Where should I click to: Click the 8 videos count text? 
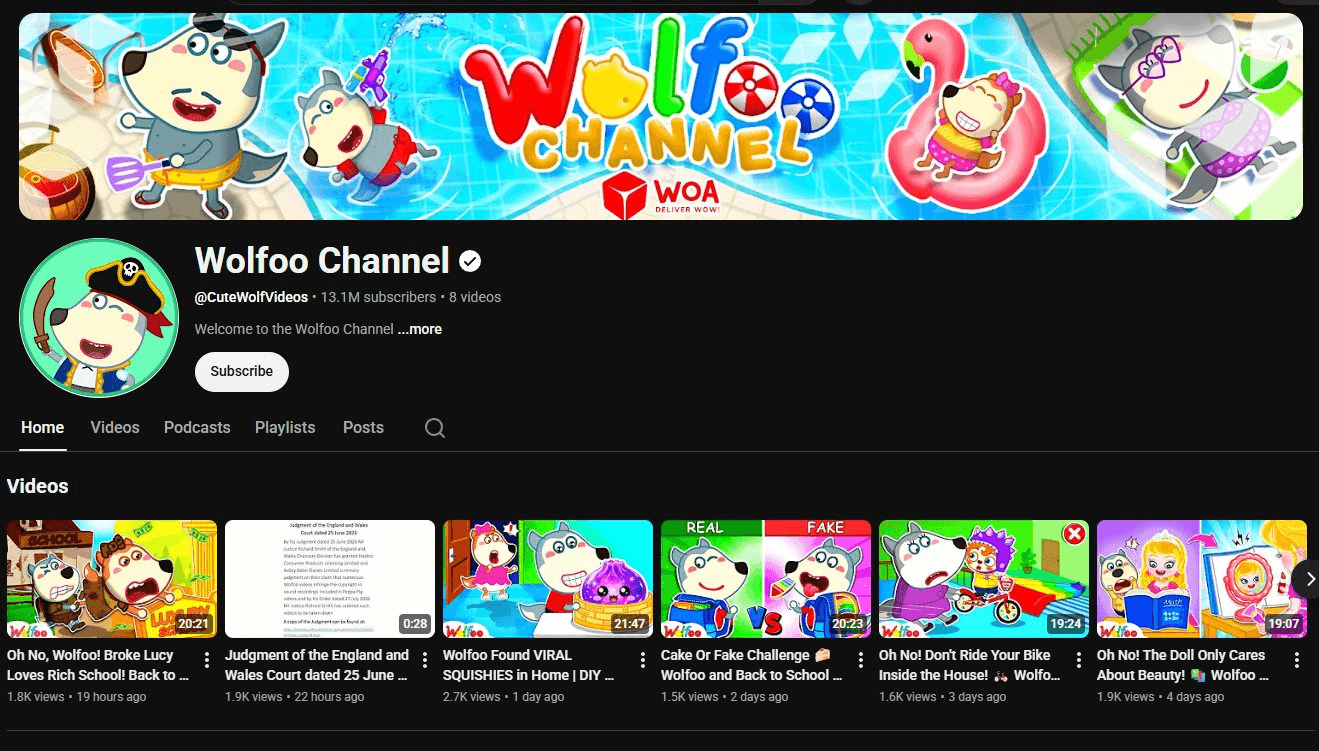point(475,297)
